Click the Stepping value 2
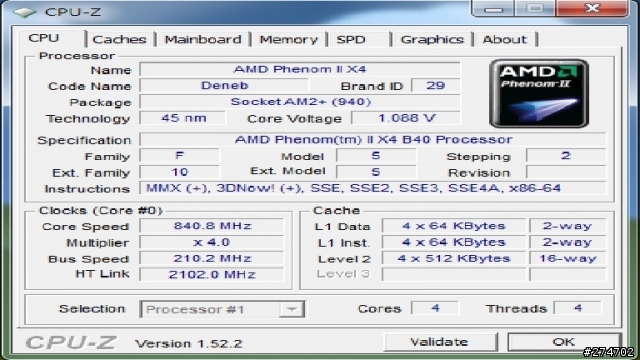This screenshot has width=640, height=360. [566, 156]
